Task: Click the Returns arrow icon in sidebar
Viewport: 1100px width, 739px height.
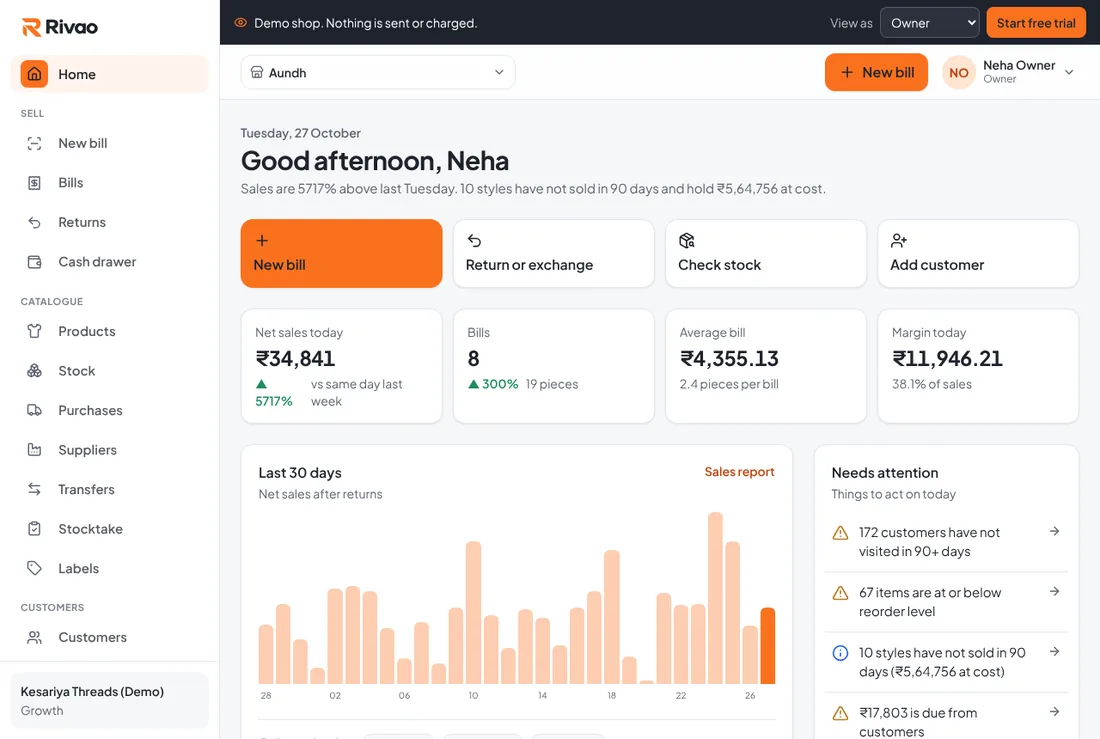Action: (34, 222)
